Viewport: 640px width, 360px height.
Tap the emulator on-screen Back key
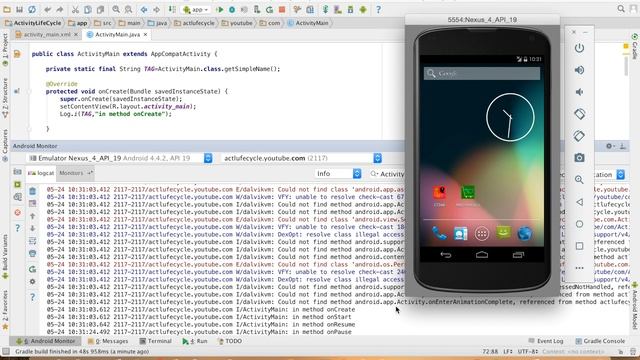click(446, 255)
